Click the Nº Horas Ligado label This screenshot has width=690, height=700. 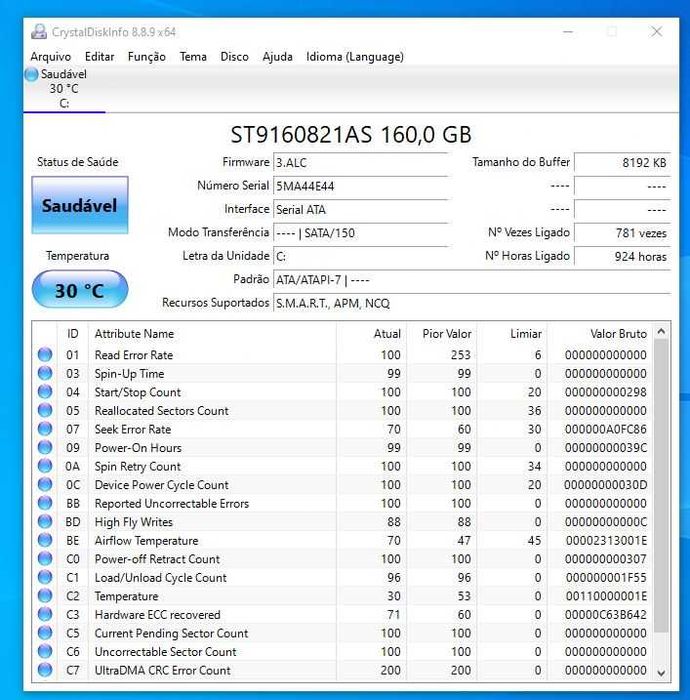pyautogui.click(x=527, y=256)
